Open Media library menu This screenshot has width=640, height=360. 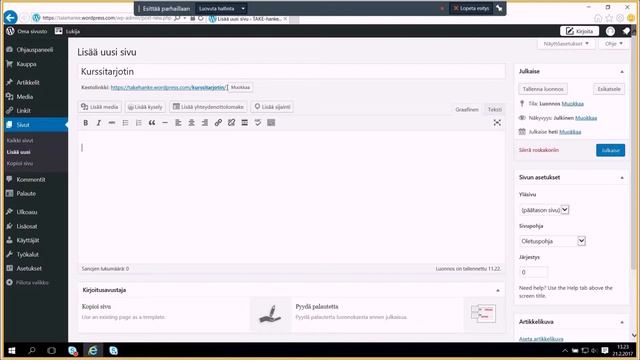(24, 97)
